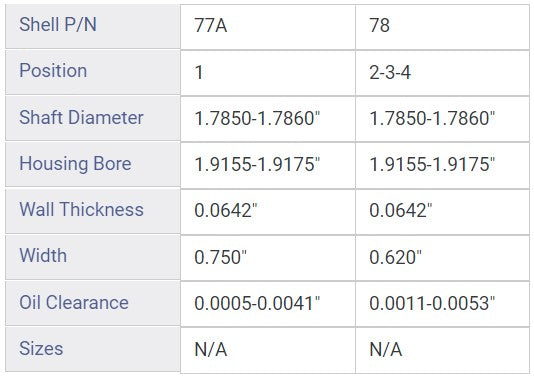Click the 78 part number cell
The image size is (534, 376).
pyautogui.click(x=442, y=27)
